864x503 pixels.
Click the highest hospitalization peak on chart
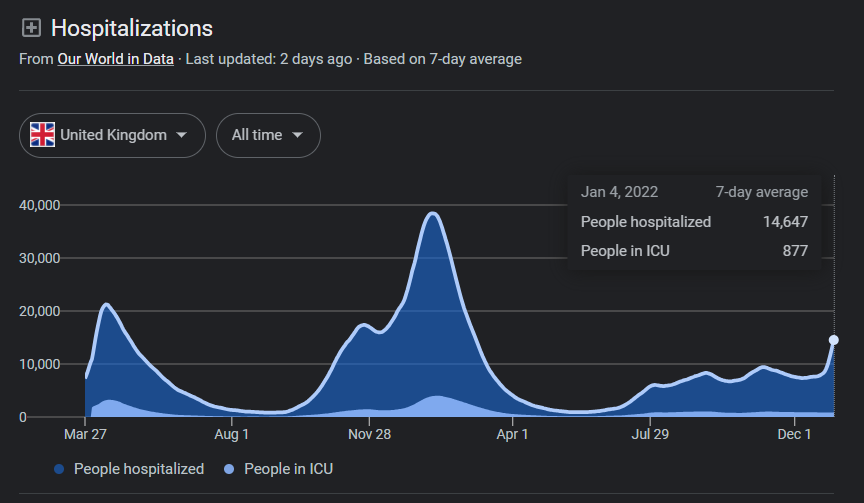(x=432, y=213)
